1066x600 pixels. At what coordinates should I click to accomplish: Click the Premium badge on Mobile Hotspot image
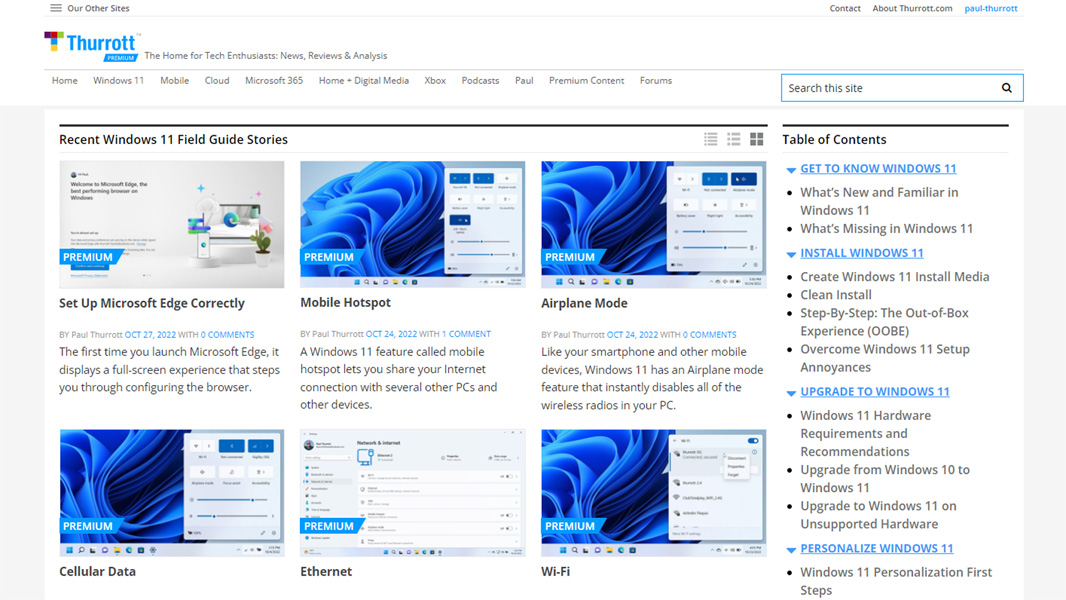[329, 257]
